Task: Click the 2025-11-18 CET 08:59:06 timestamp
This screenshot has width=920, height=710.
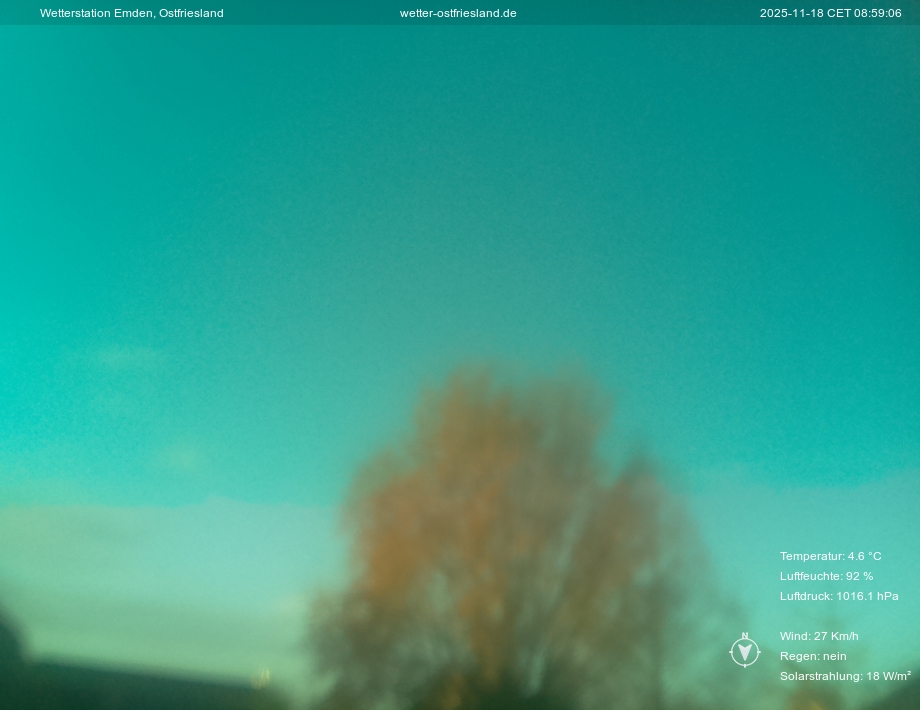Action: (830, 13)
